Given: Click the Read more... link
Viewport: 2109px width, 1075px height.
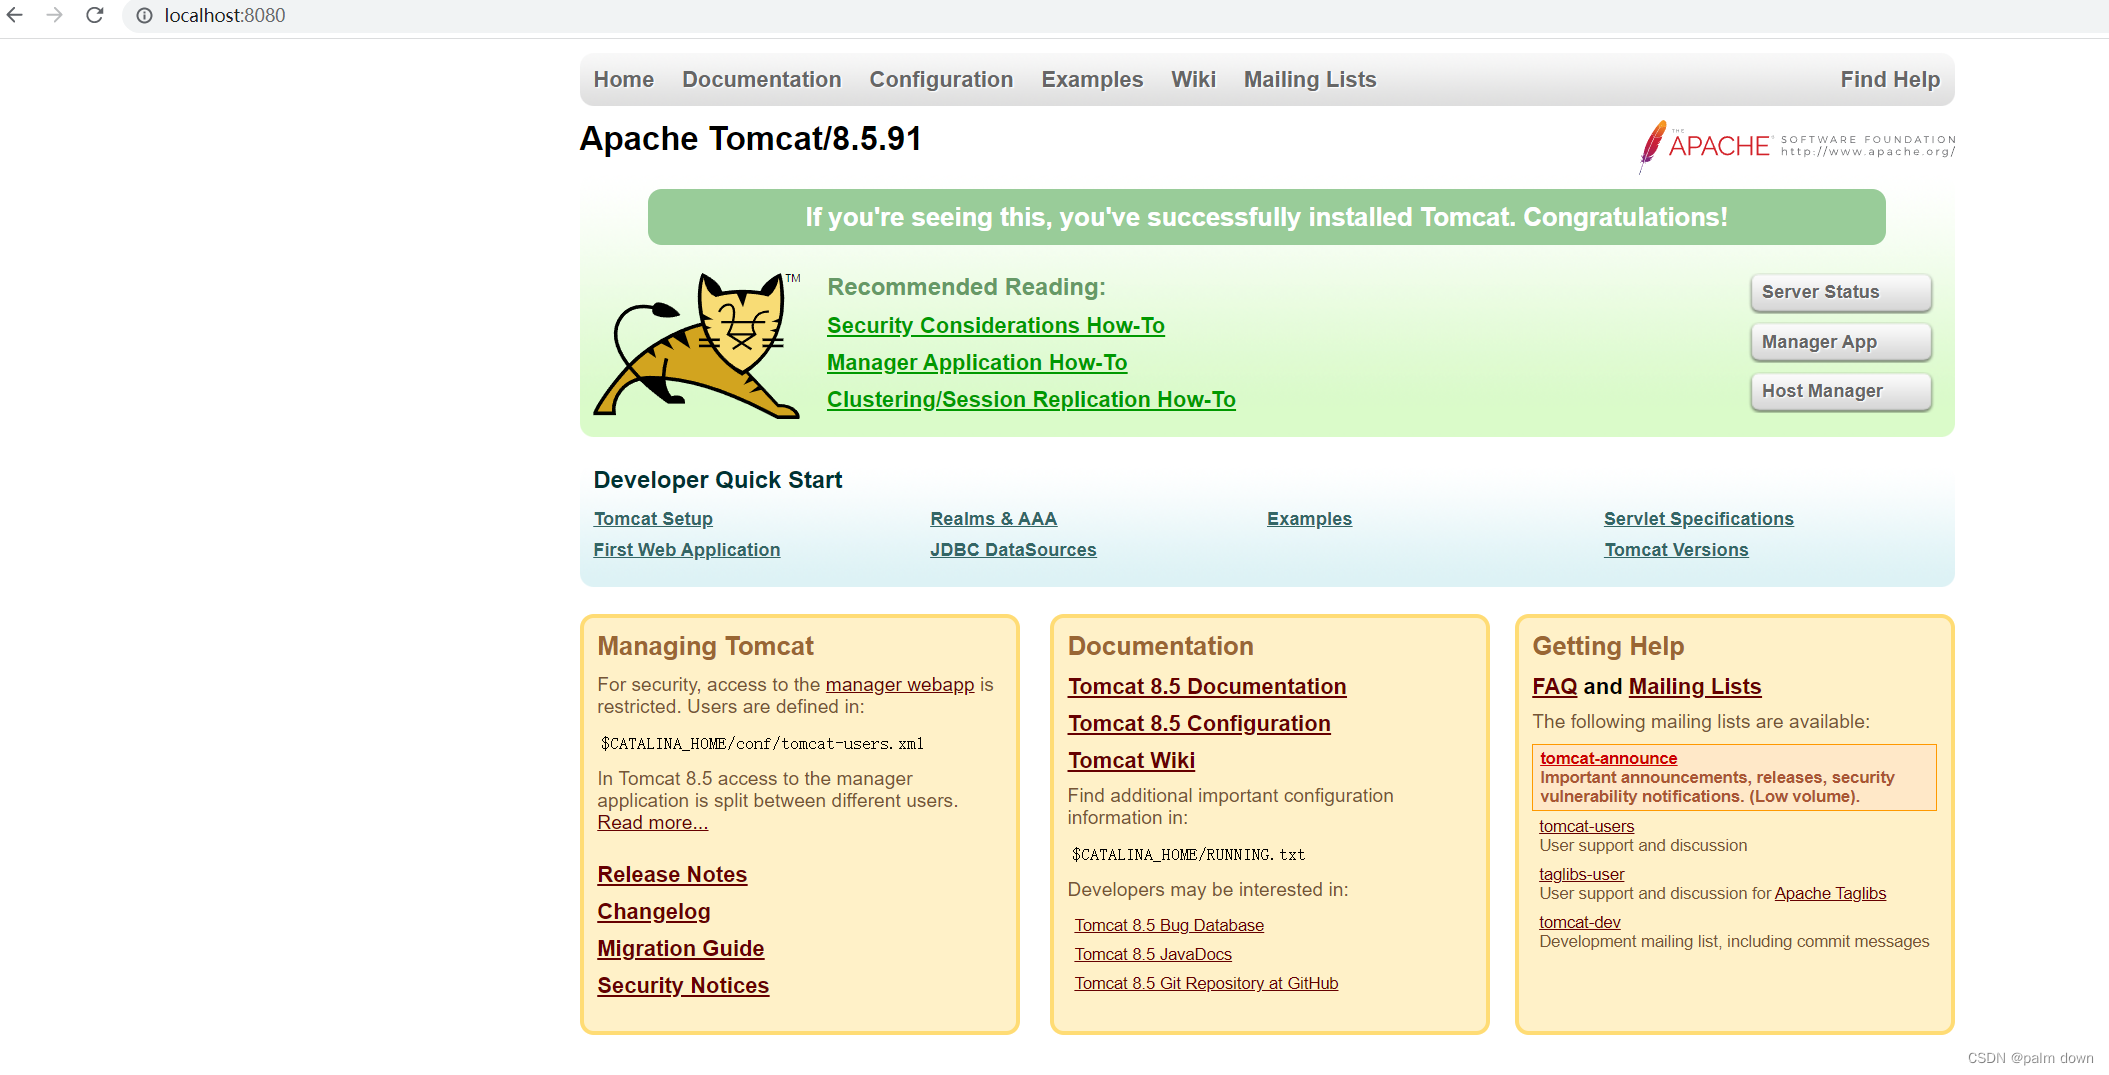Looking at the screenshot, I should (x=652, y=823).
